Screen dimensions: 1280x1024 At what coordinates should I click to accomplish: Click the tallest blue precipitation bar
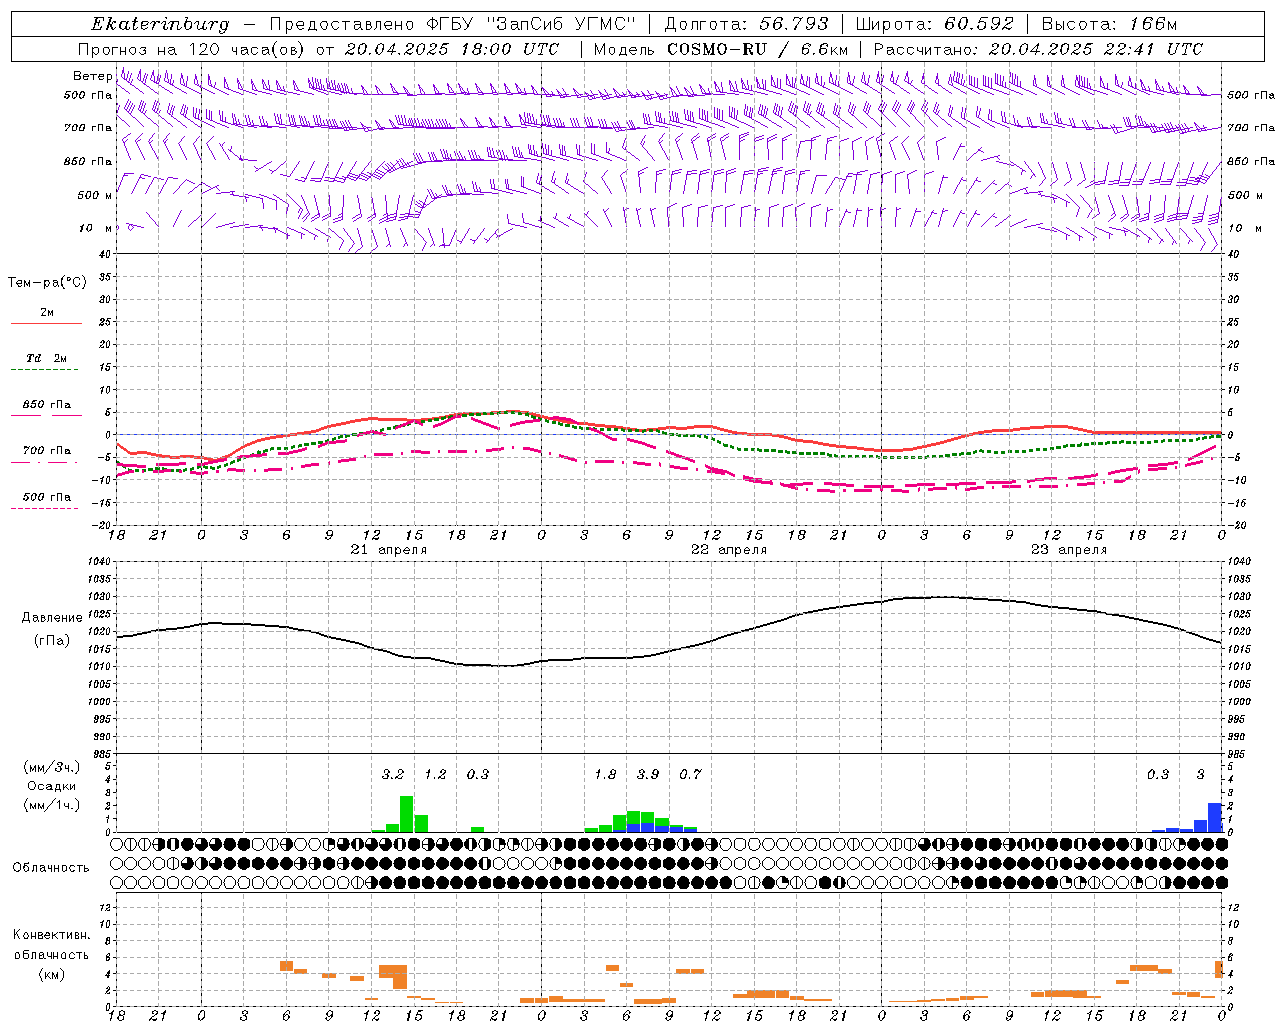point(1215,817)
